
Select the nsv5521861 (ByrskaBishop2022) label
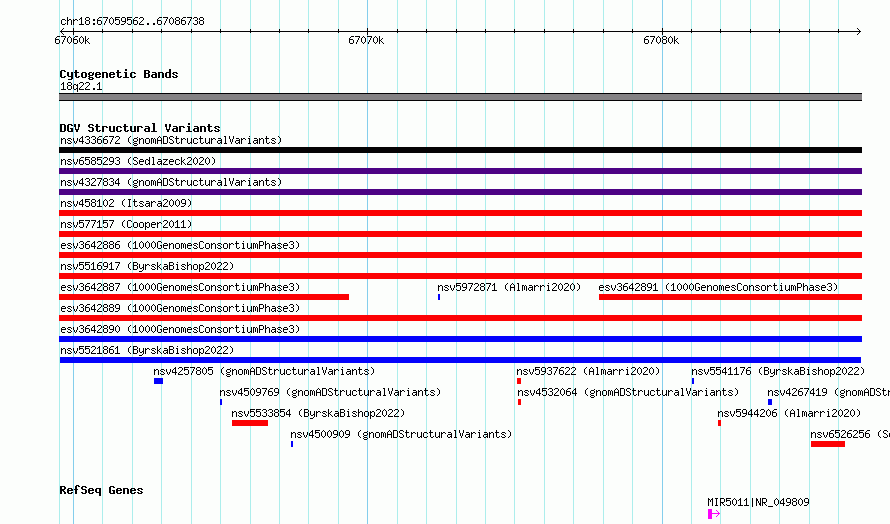pyautogui.click(x=147, y=350)
